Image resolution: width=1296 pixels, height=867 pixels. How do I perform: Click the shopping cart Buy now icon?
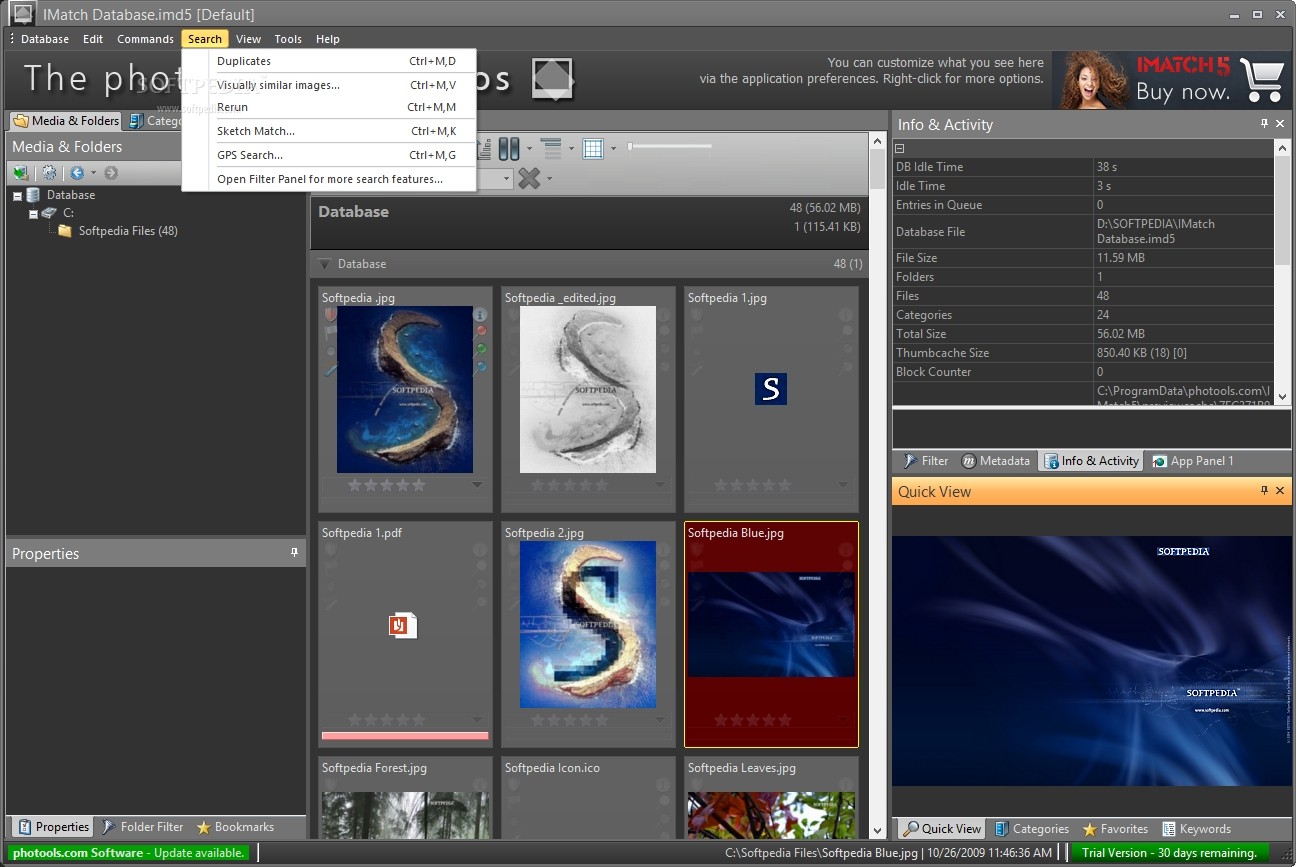point(1262,80)
